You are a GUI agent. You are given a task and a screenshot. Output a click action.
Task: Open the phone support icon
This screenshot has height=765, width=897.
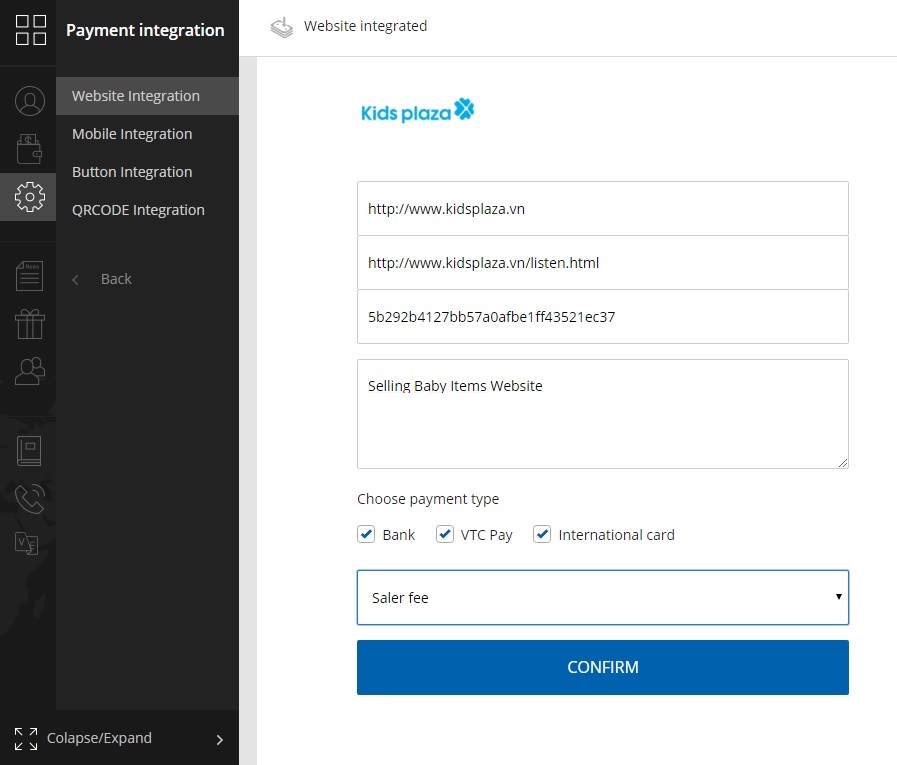tap(30, 498)
